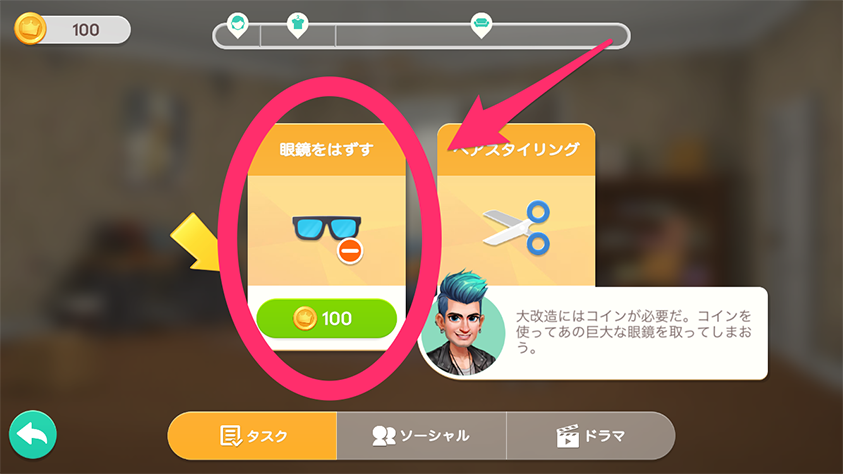
Task: Tap the face marker on progress bar
Action: pos(237,25)
